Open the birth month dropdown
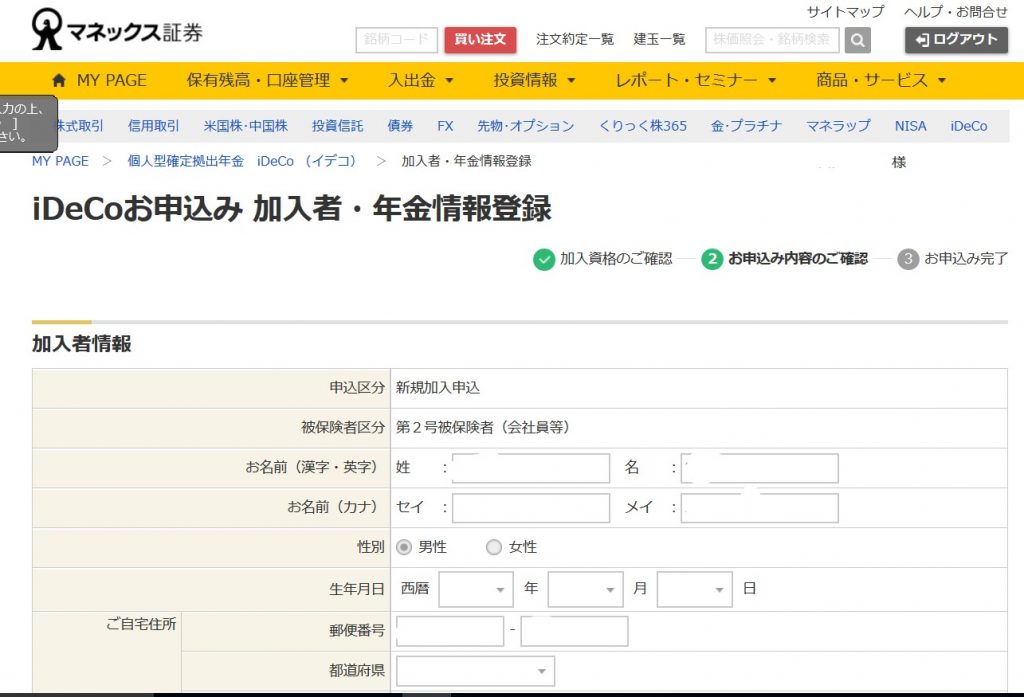 (584, 589)
